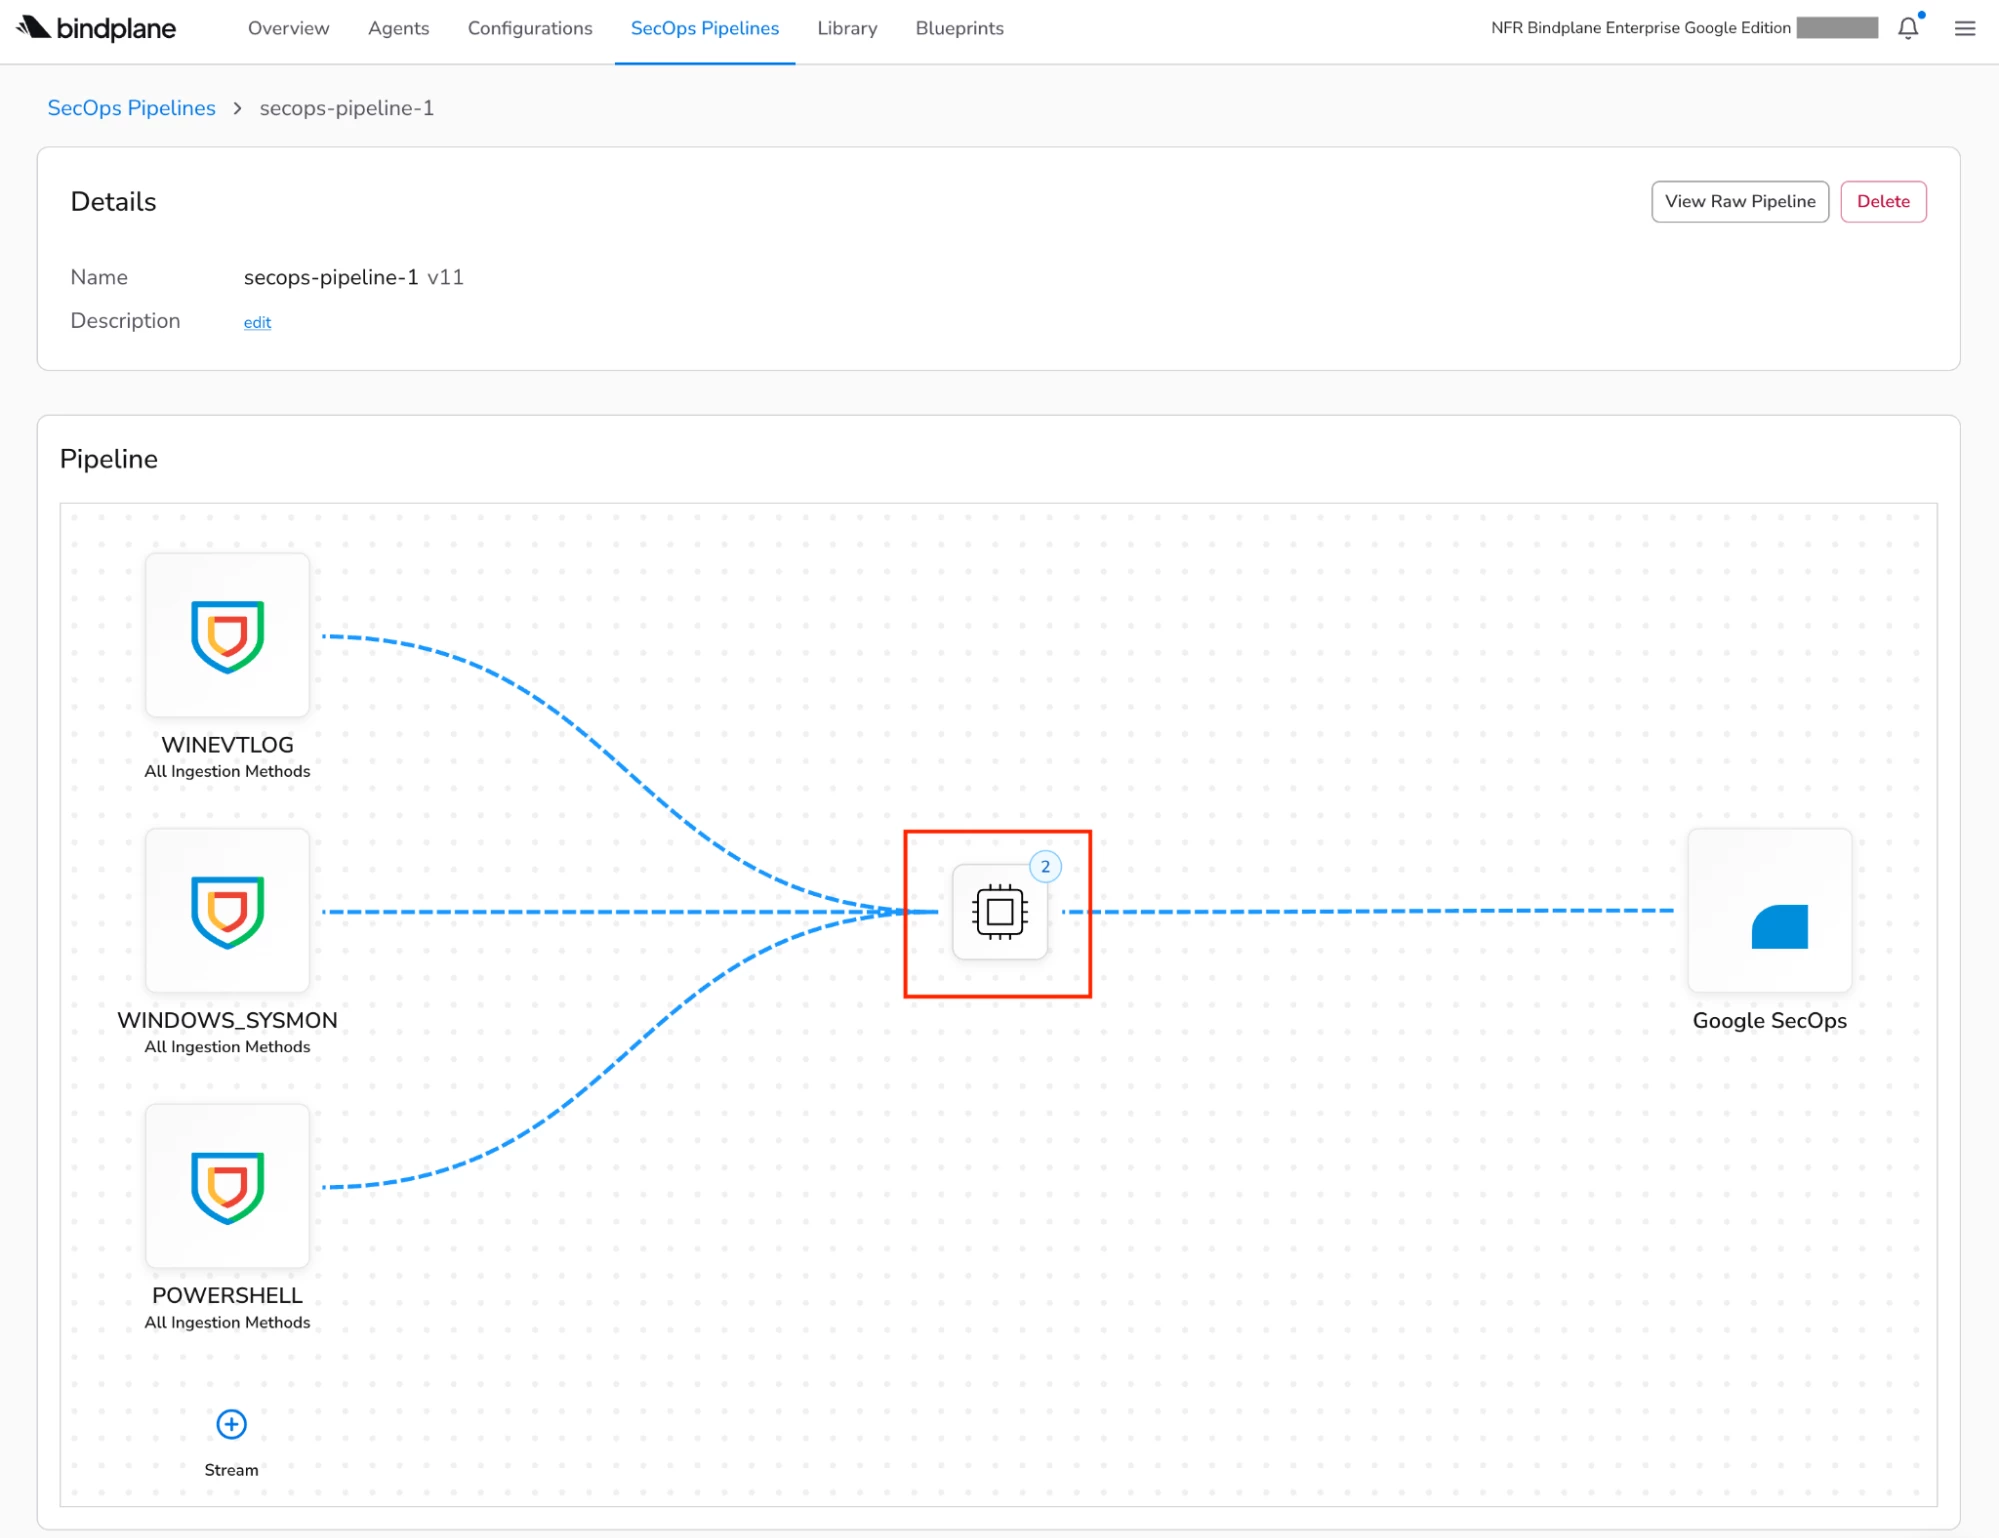Click the WINEVTLOG stream shield icon

tap(227, 636)
